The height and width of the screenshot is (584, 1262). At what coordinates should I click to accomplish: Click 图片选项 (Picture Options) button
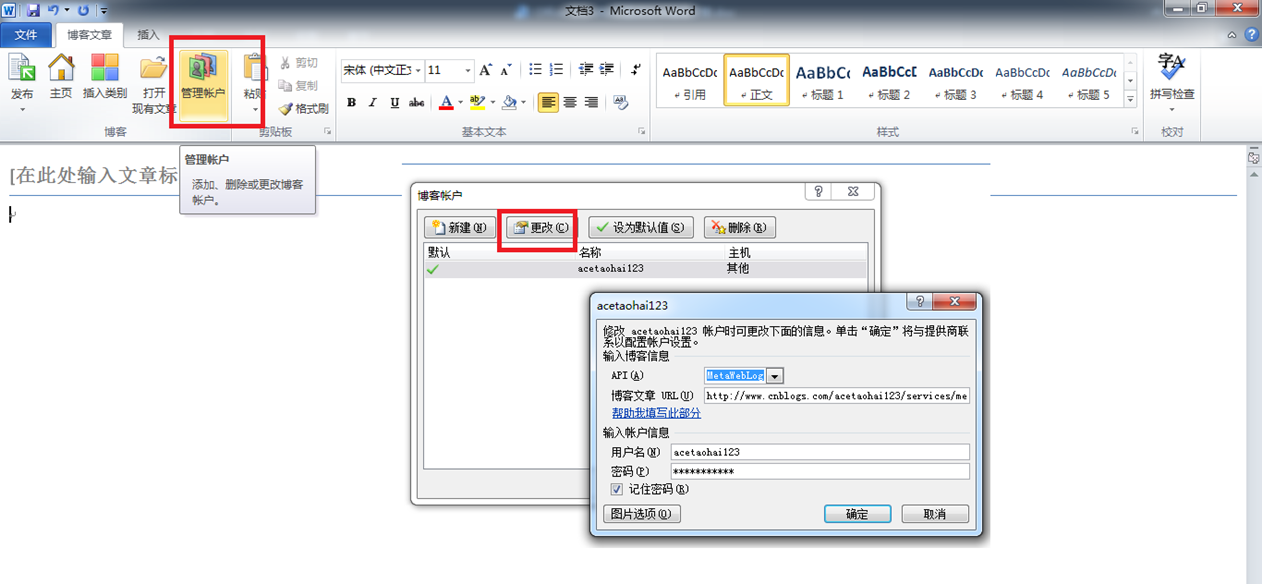642,514
